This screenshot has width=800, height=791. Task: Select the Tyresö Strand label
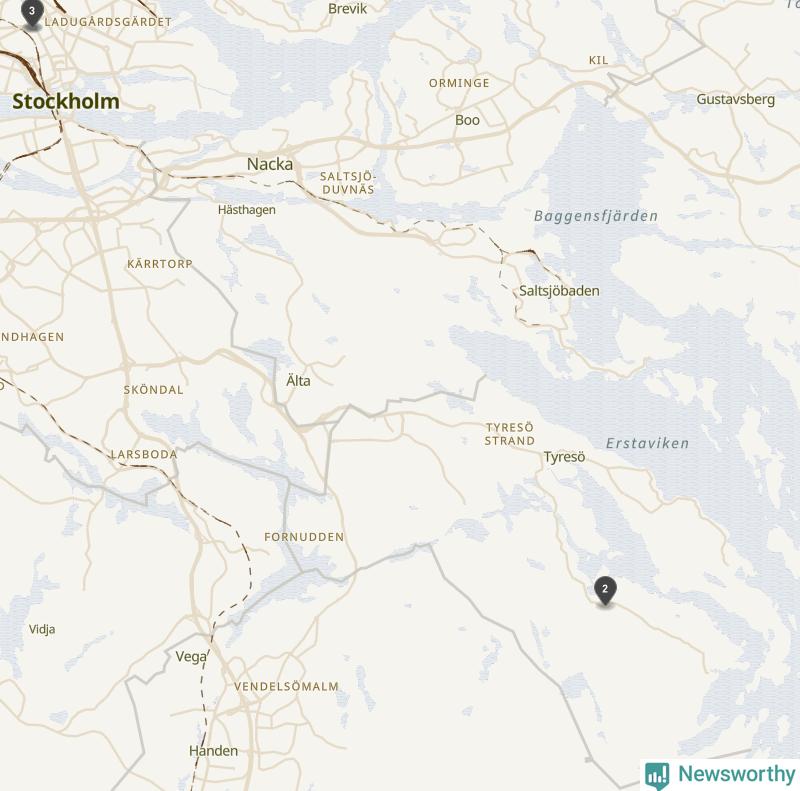click(x=510, y=434)
